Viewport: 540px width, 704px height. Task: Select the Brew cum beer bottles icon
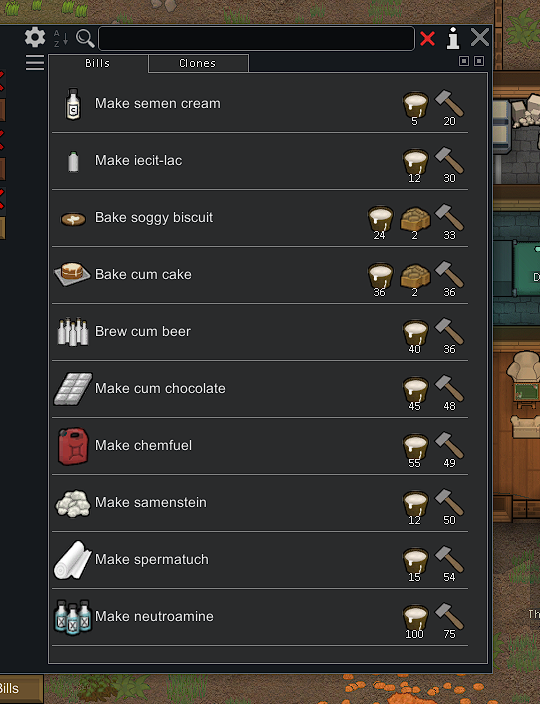click(x=73, y=332)
